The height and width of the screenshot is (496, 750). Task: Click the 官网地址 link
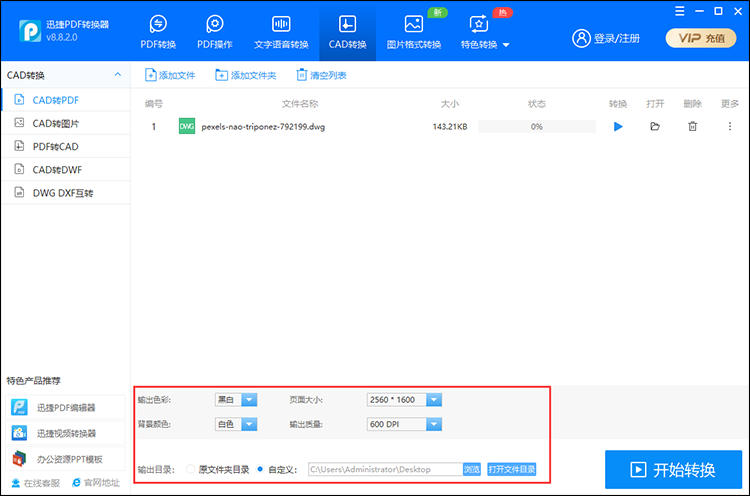click(96, 483)
